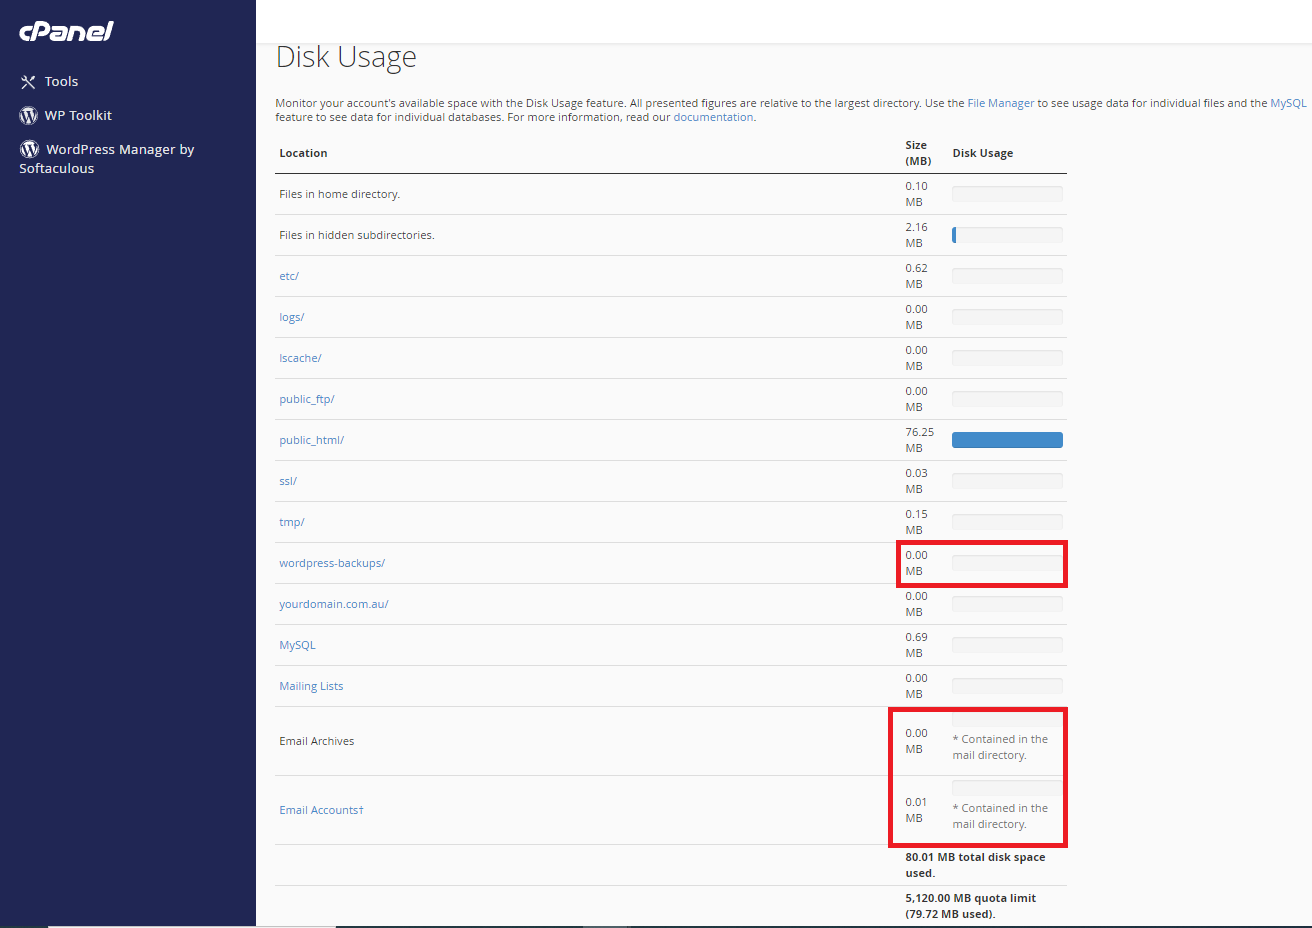Click the home directory usage bar
Screen dimensions: 1312x928
coord(1007,194)
